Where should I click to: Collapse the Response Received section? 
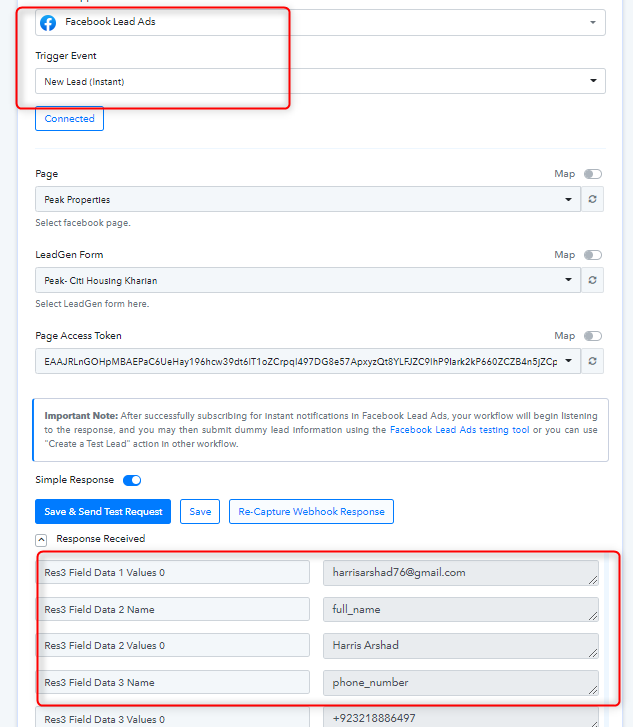coord(41,540)
